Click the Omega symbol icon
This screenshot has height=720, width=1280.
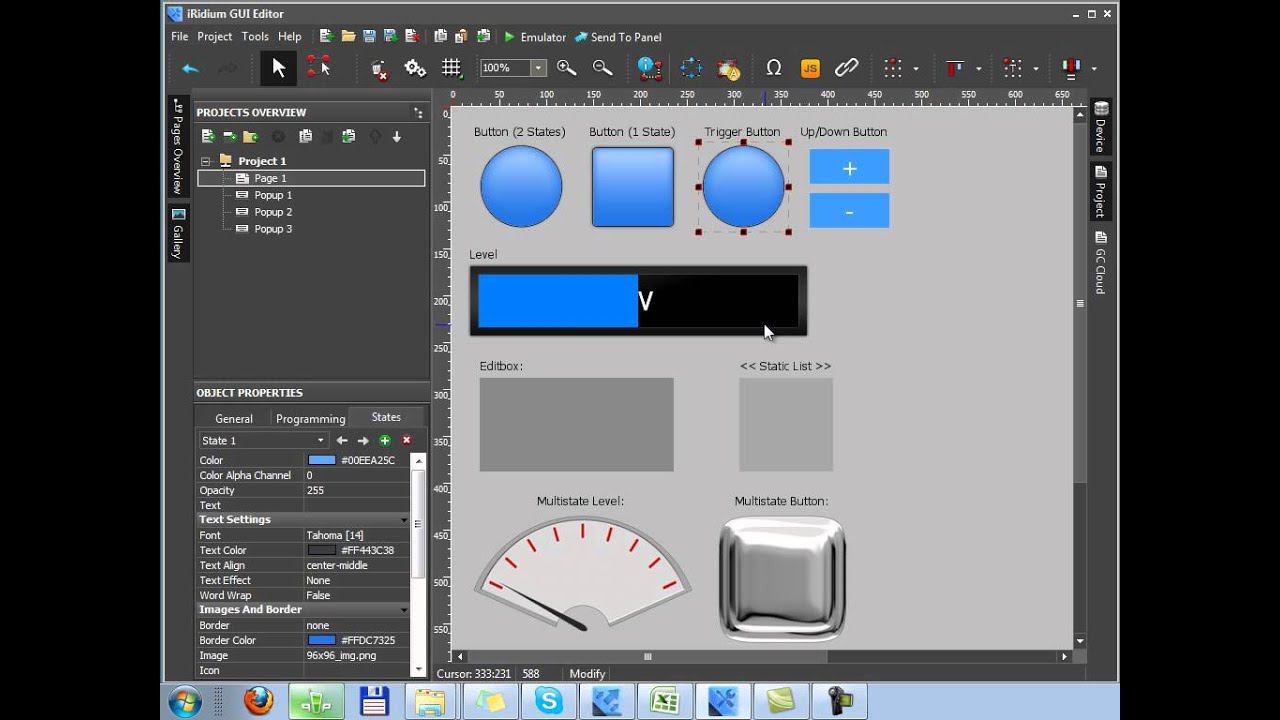tap(773, 68)
